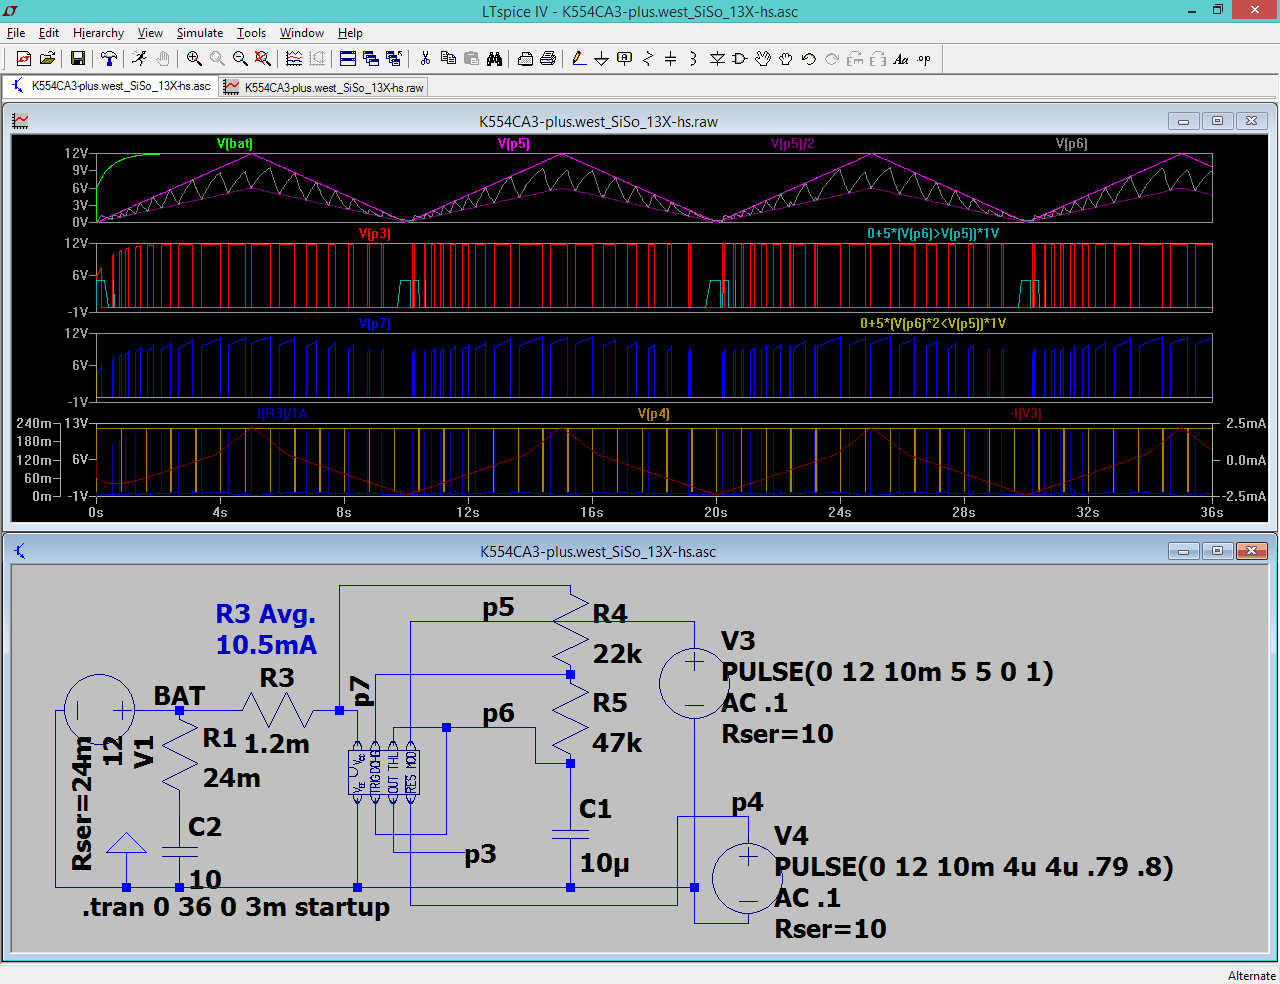Click the Zoom Full Extents crossed magnifier icon
The width and height of the screenshot is (1280, 984).
[263, 59]
